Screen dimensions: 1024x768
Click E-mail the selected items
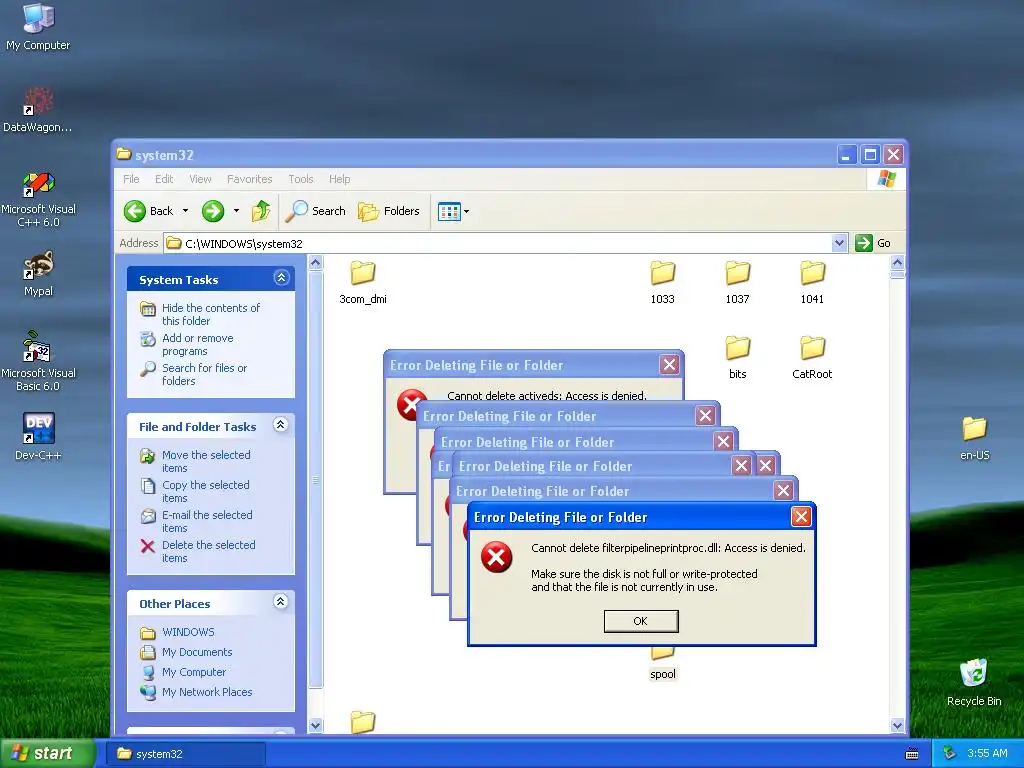pos(206,521)
